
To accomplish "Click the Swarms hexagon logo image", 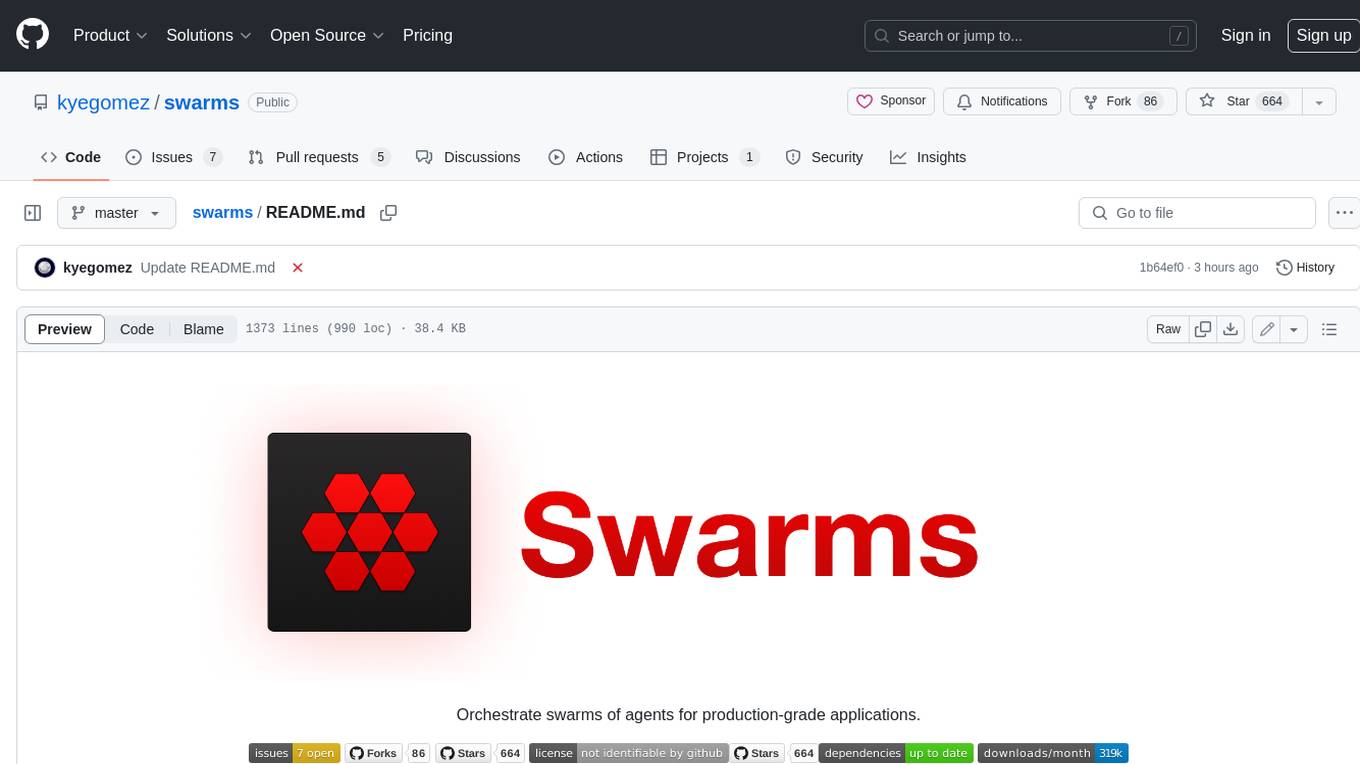I will pos(369,532).
